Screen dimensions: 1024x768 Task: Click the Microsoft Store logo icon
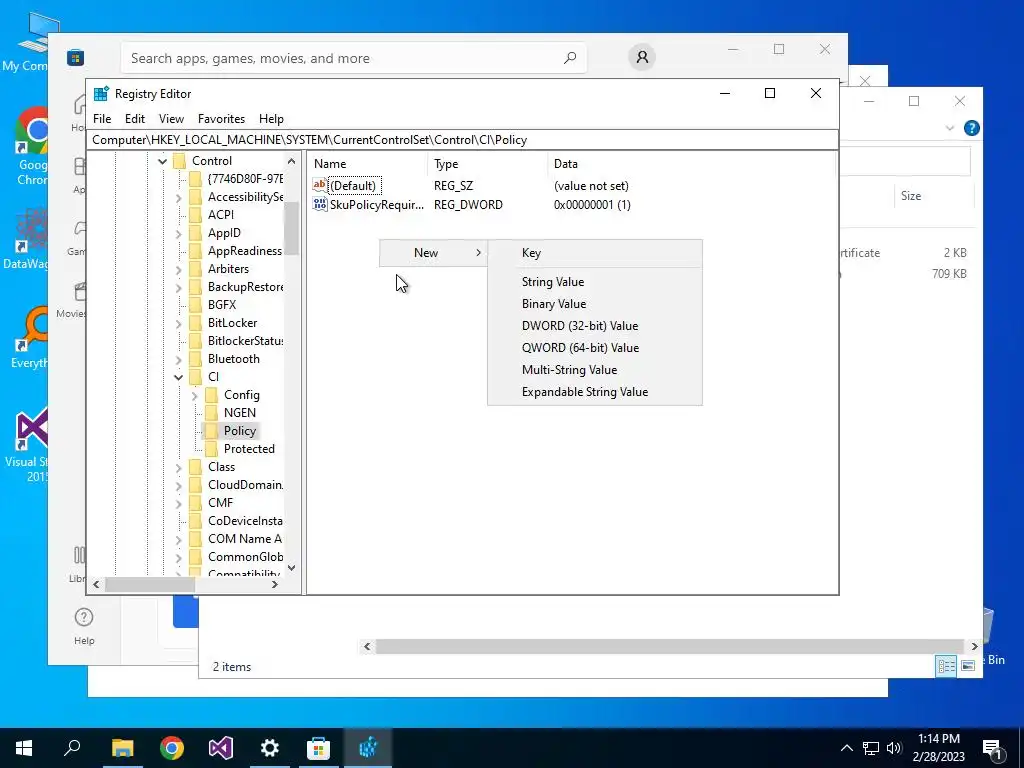pos(75,57)
